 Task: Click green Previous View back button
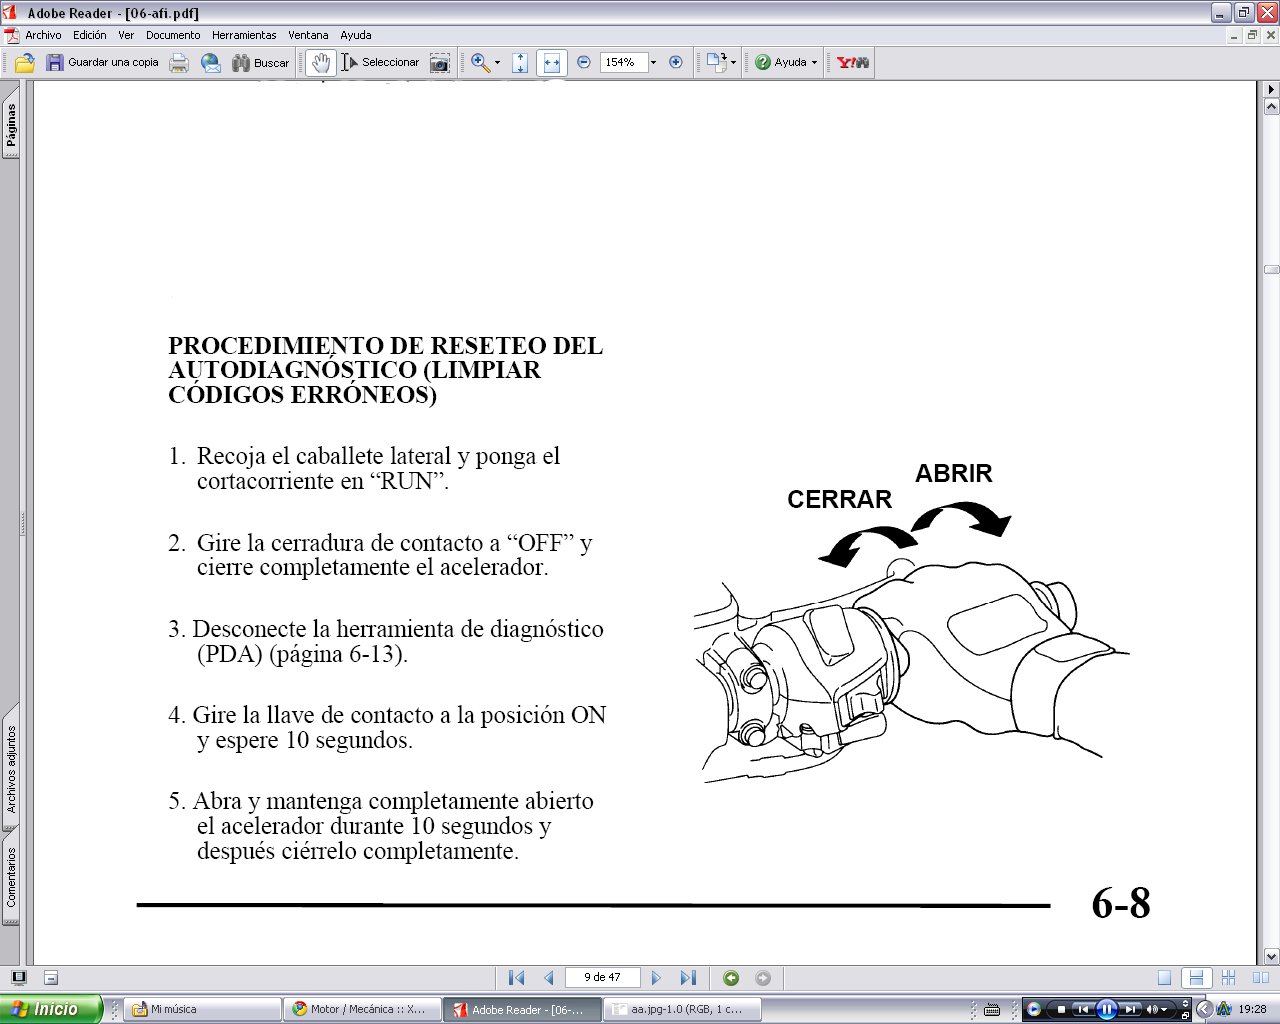tap(731, 978)
